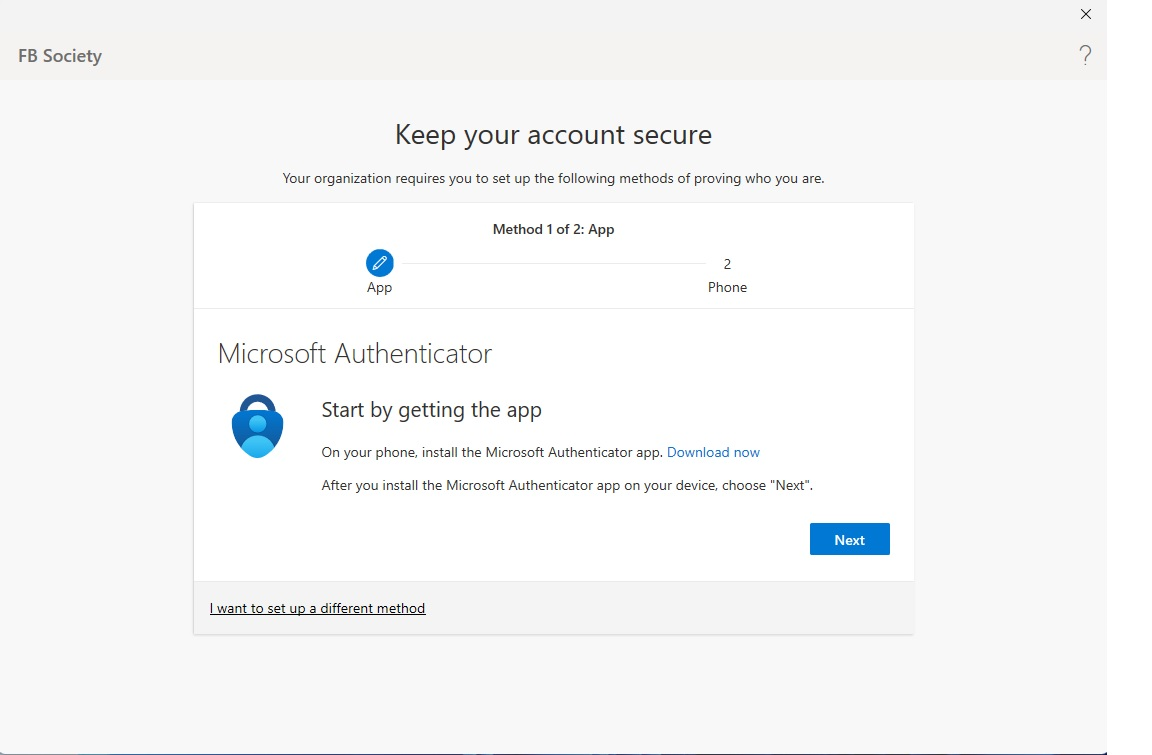This screenshot has height=755, width=1152.
Task: Click the organization requirement description text
Action: point(553,179)
